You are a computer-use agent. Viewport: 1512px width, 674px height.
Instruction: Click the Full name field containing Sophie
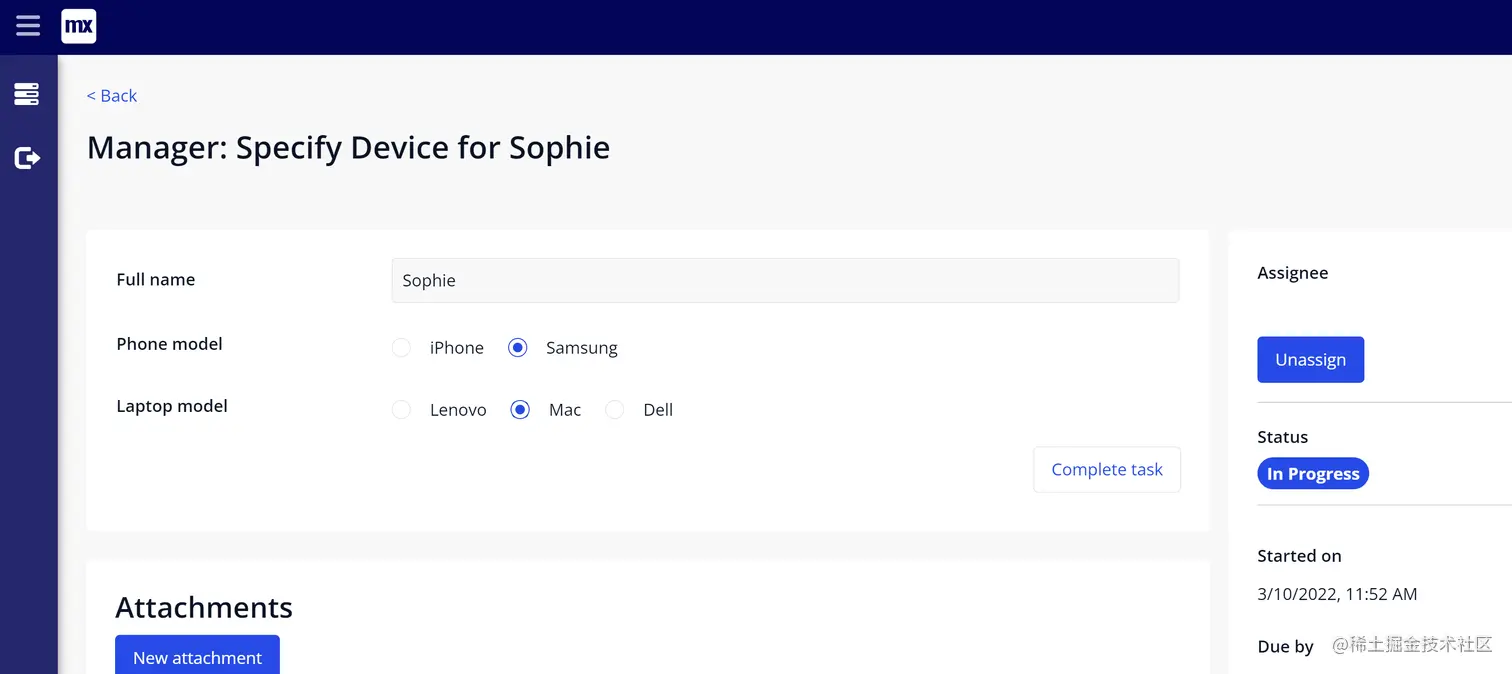click(785, 281)
